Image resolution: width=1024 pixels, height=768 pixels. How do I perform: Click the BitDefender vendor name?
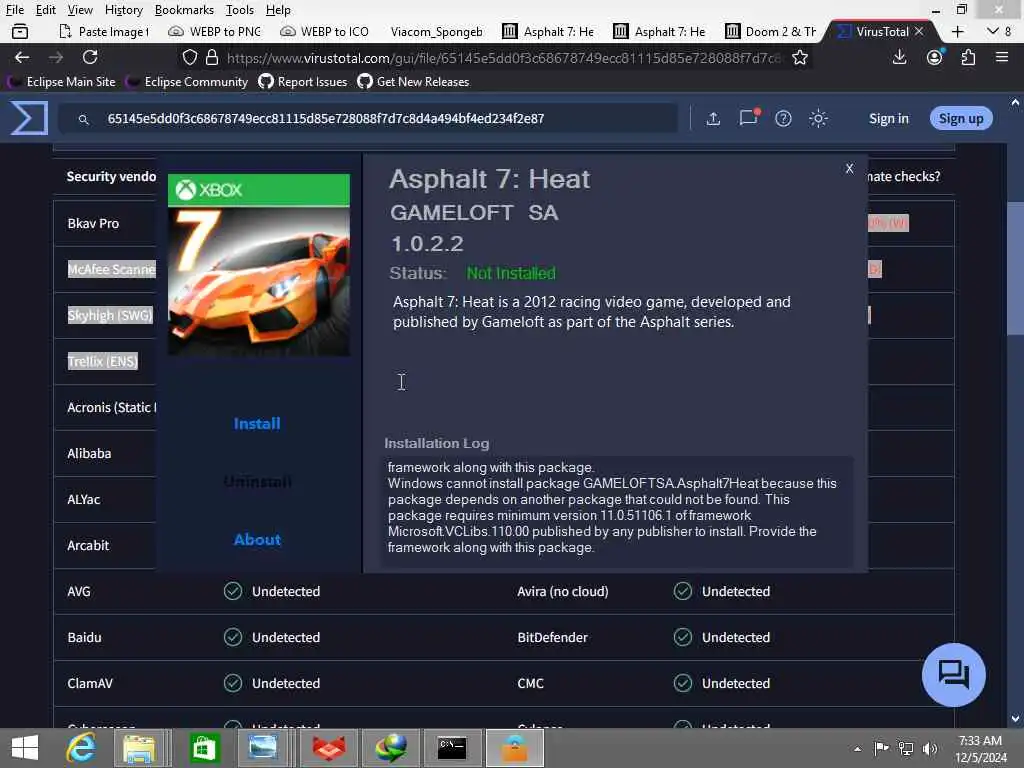tap(552, 637)
